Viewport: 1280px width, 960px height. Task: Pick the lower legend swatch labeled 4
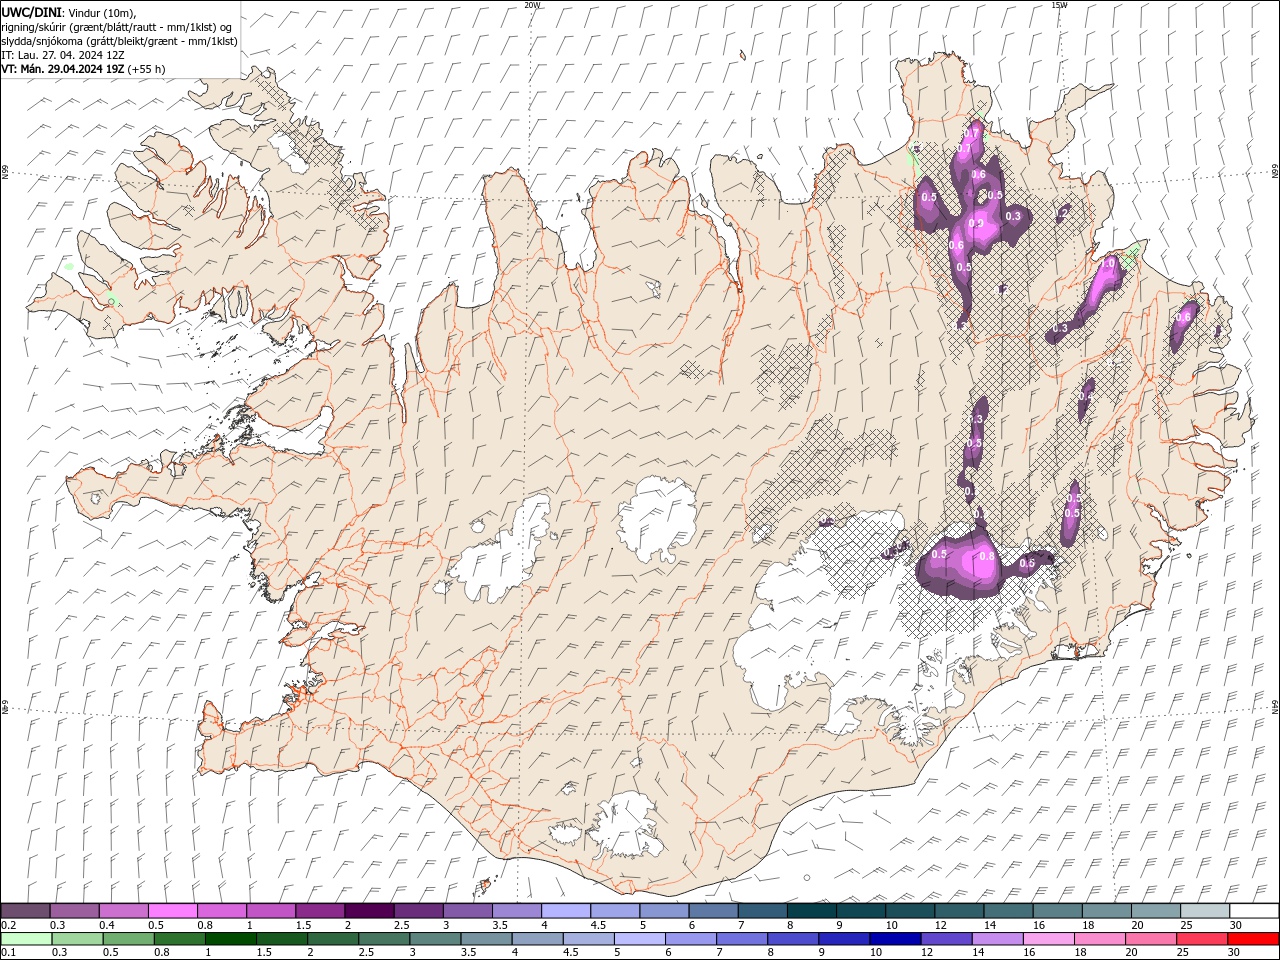[x=537, y=939]
